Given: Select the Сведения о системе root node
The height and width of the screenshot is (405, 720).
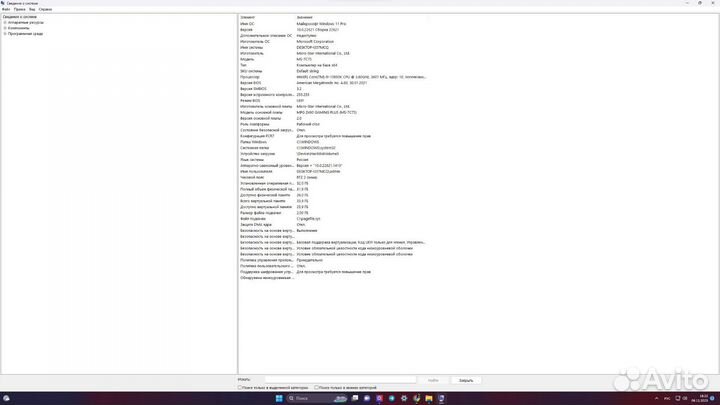Looking at the screenshot, I should (x=20, y=17).
